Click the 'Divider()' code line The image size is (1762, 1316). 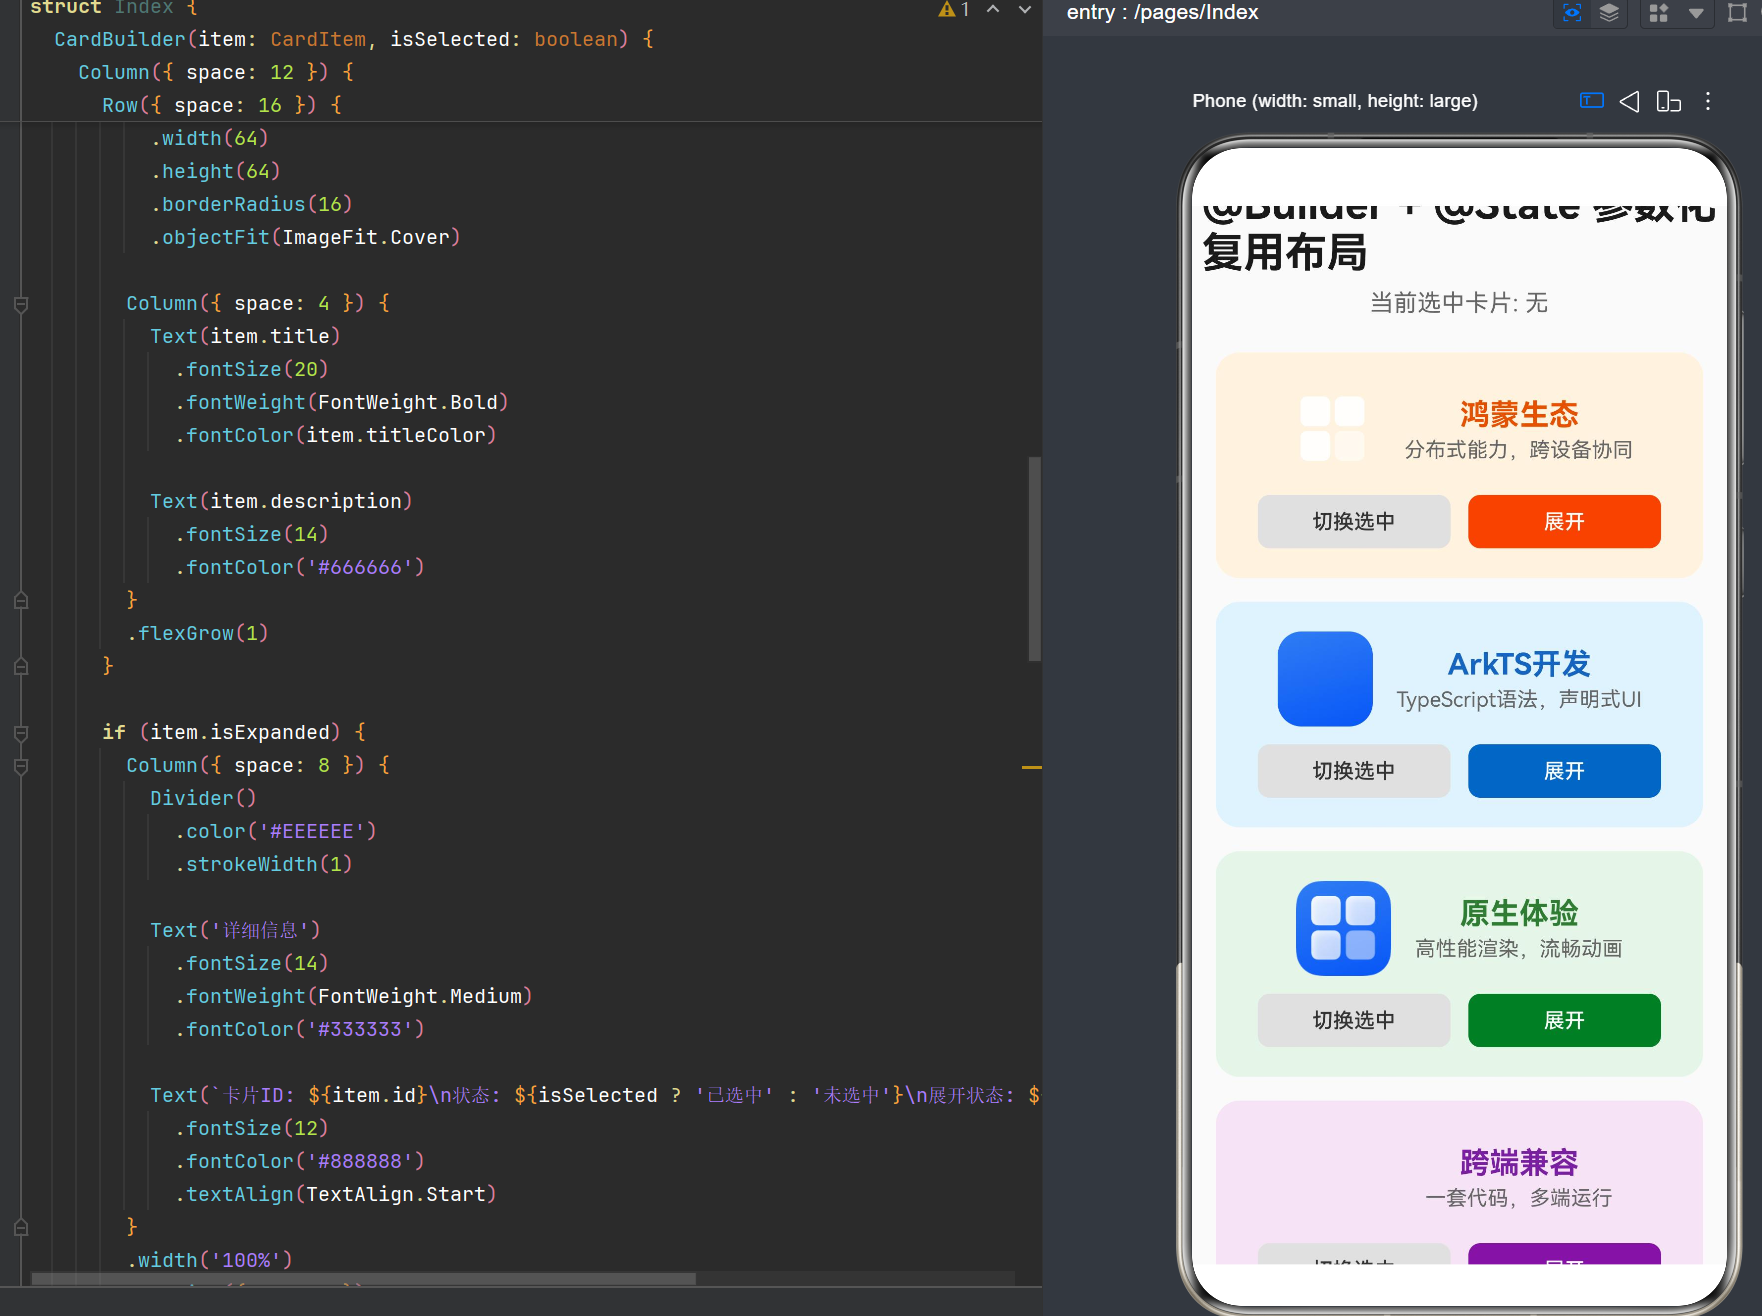(x=203, y=798)
